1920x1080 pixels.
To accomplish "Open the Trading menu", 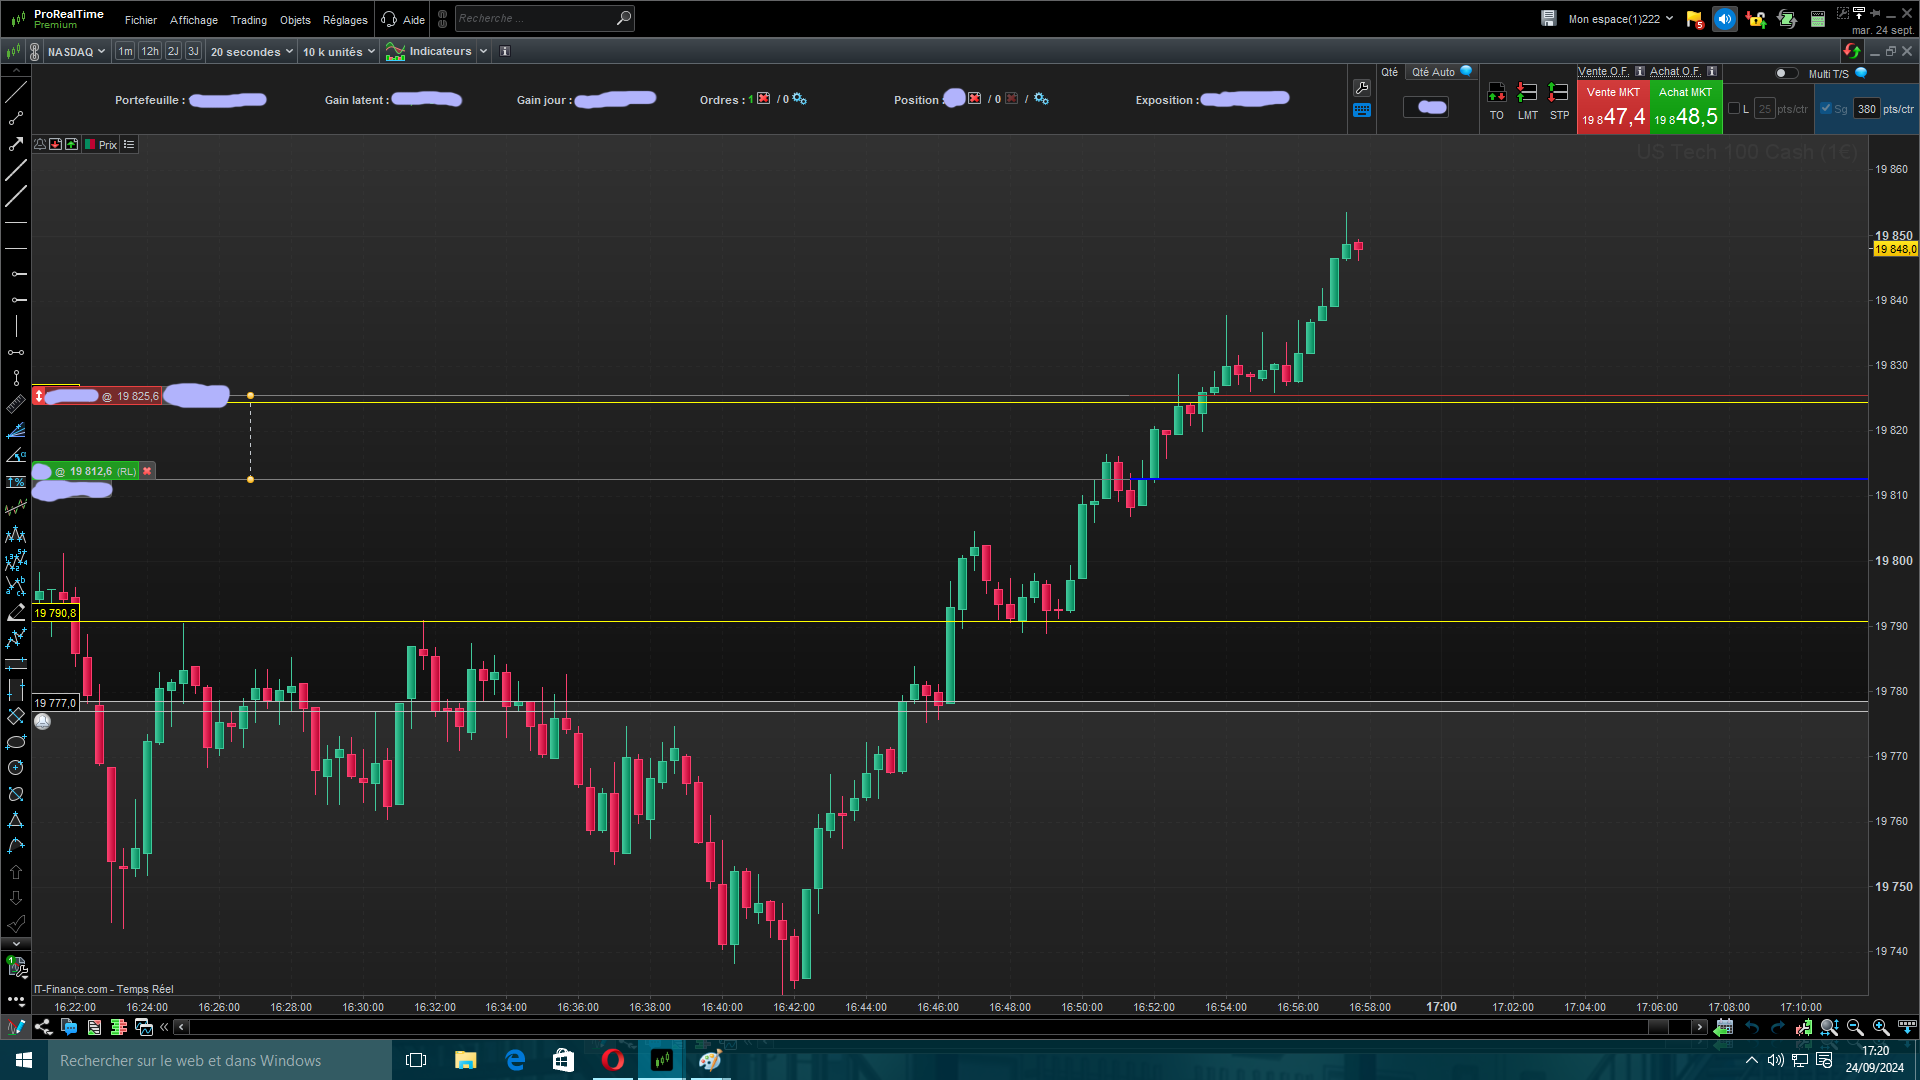I will (x=248, y=20).
